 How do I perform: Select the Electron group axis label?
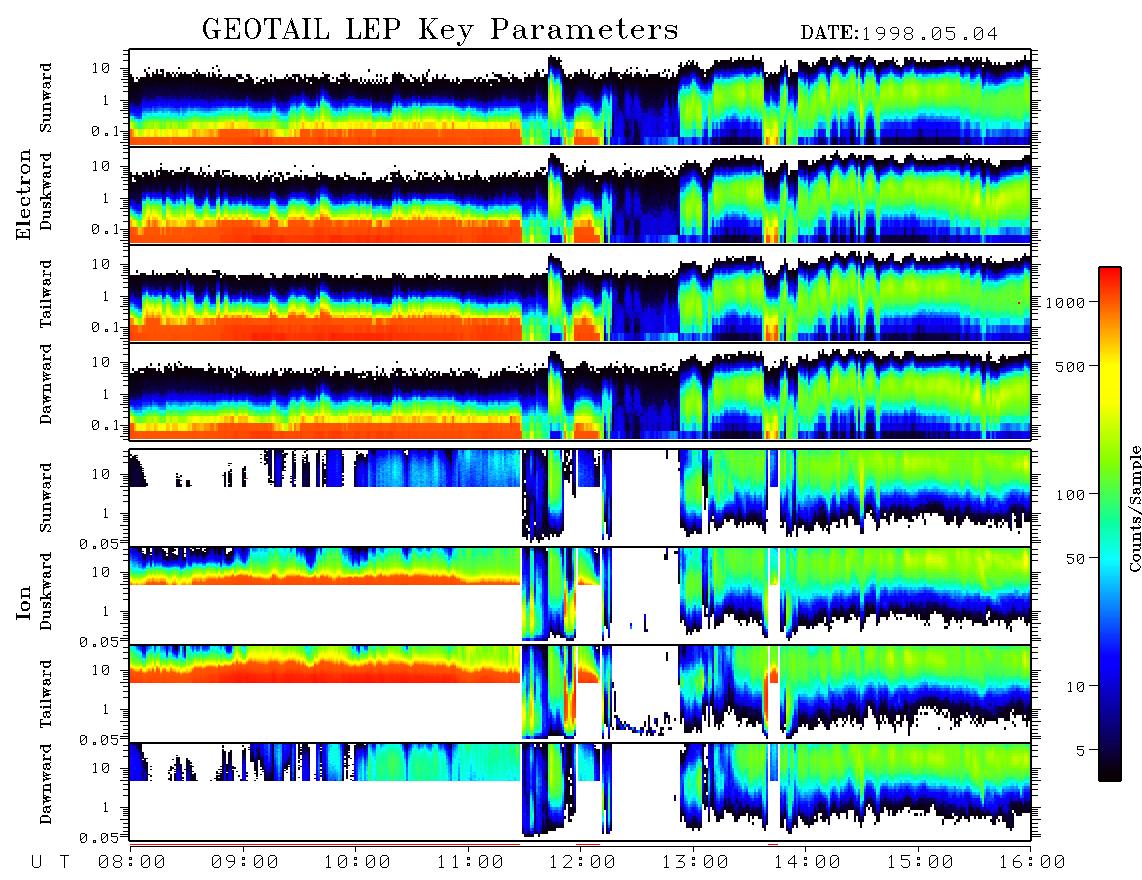tap(23, 195)
